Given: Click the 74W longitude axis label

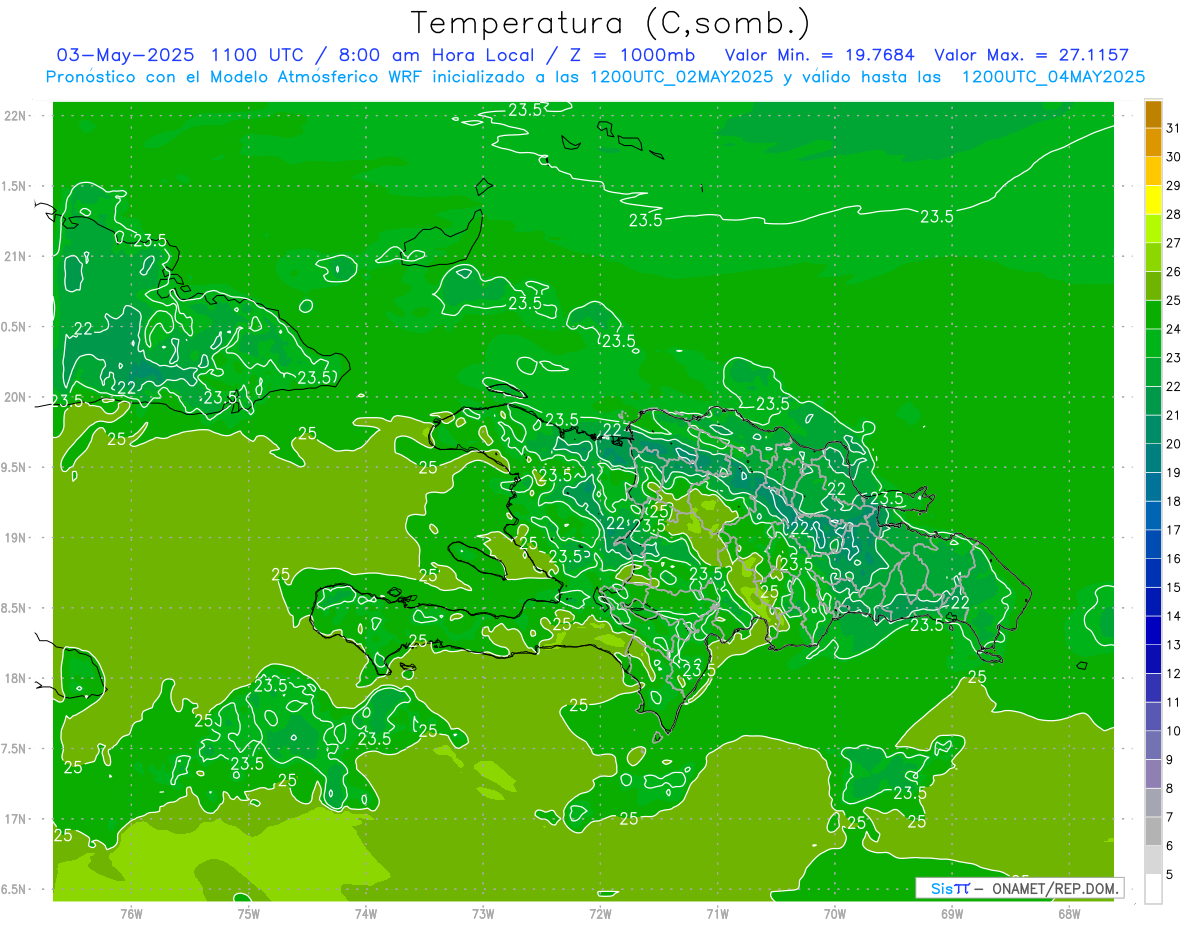Looking at the screenshot, I should [365, 914].
